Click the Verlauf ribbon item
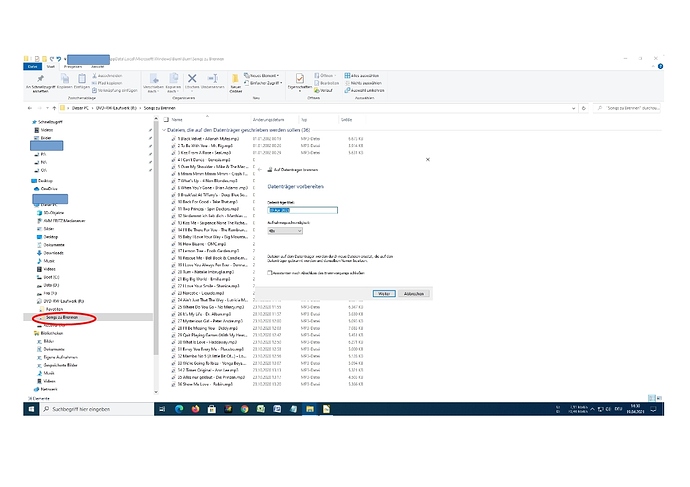 coord(323,90)
